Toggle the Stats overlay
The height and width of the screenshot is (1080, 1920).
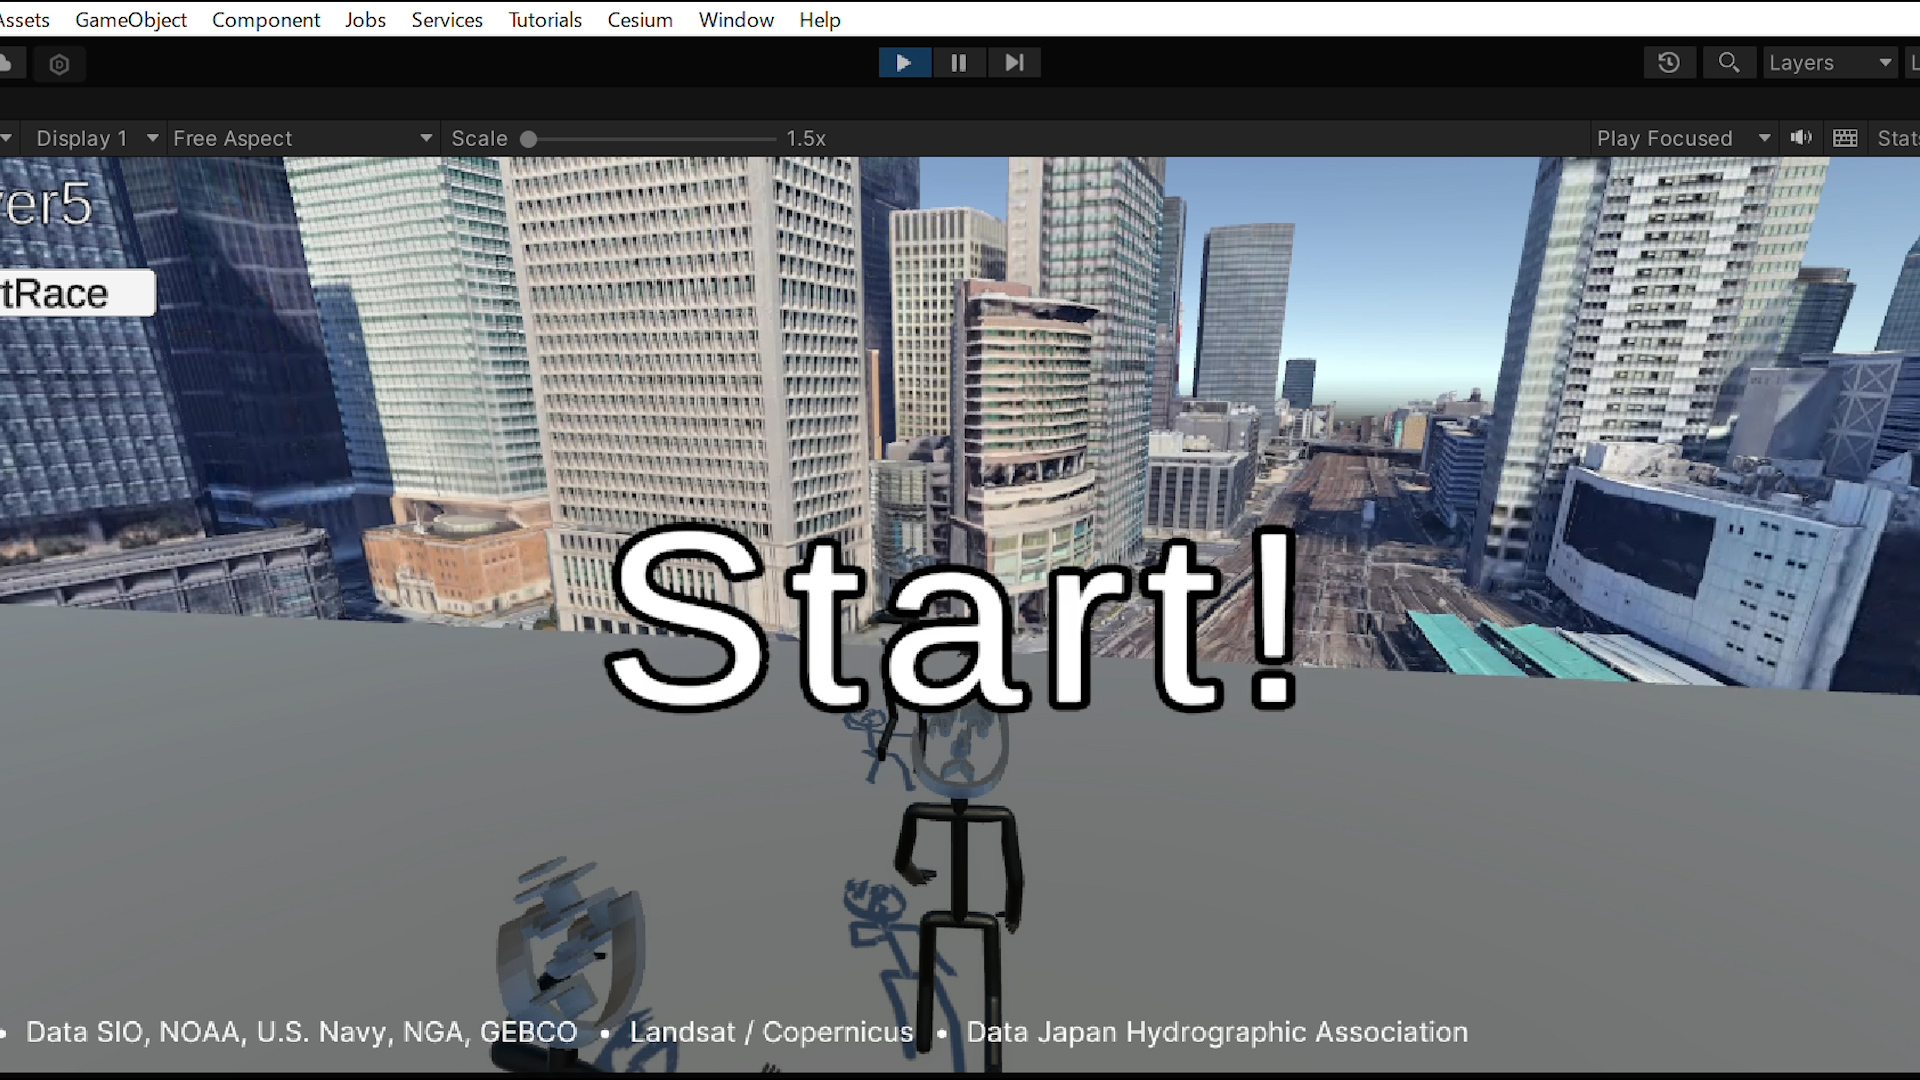pos(1897,138)
